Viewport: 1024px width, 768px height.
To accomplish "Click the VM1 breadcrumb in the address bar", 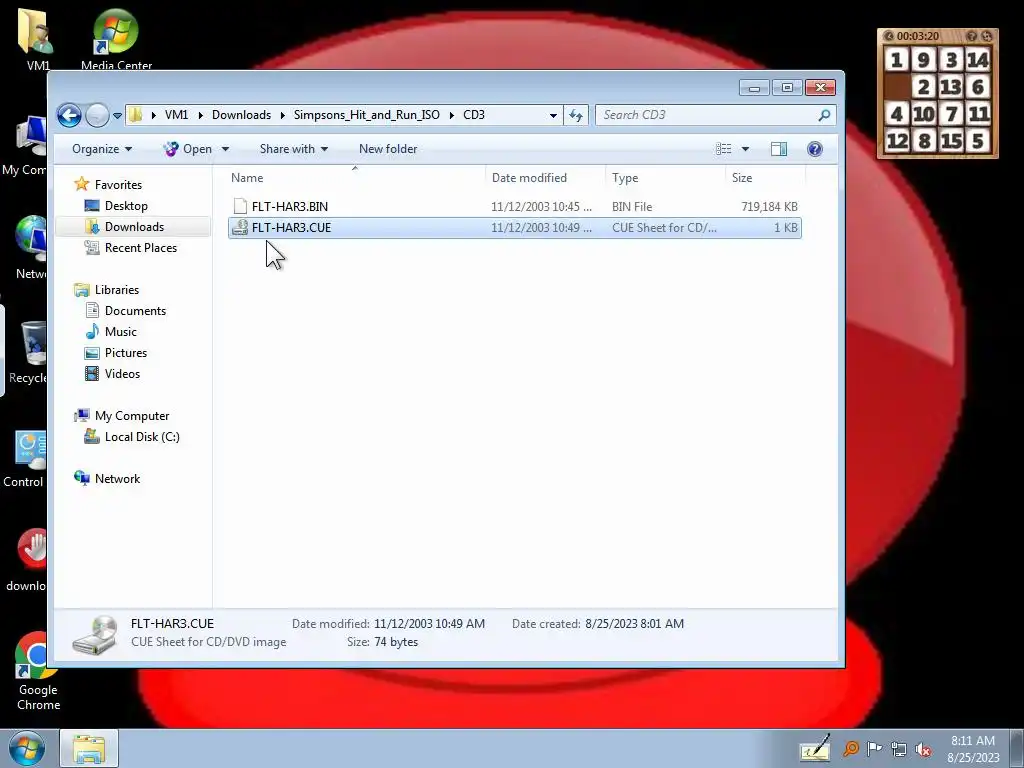I will point(176,115).
